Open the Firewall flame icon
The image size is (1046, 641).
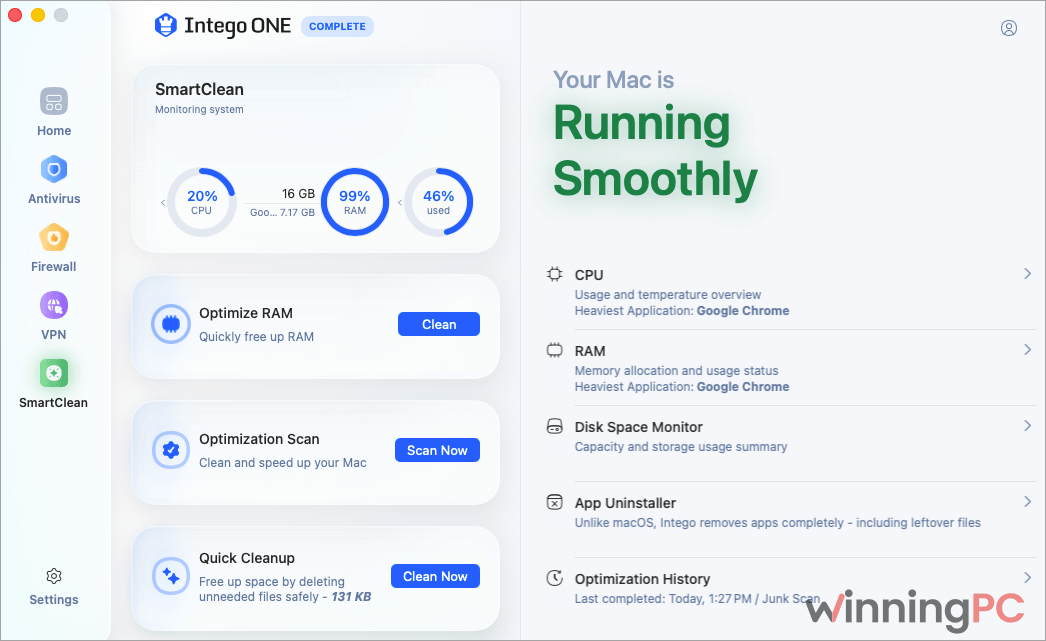[x=54, y=237]
